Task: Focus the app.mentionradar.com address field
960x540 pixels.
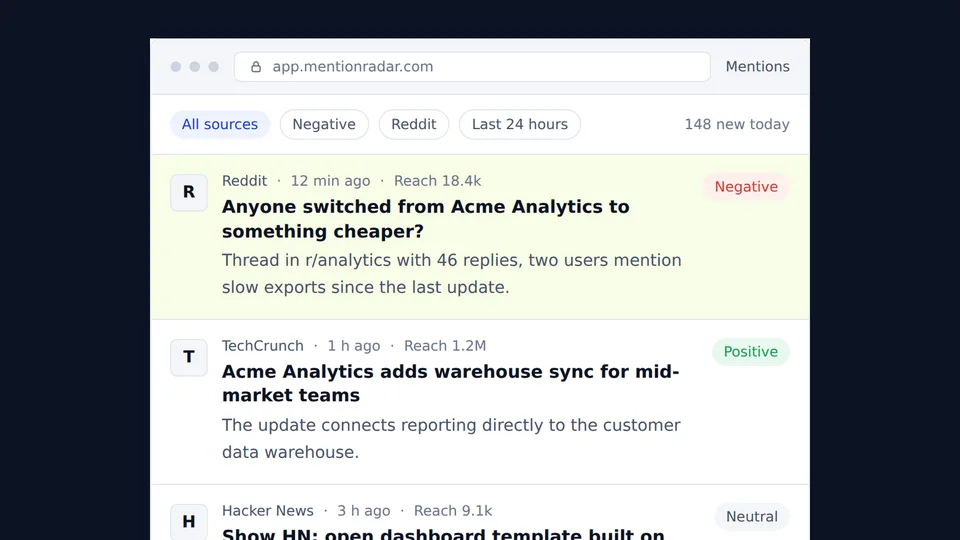Action: pyautogui.click(x=472, y=67)
